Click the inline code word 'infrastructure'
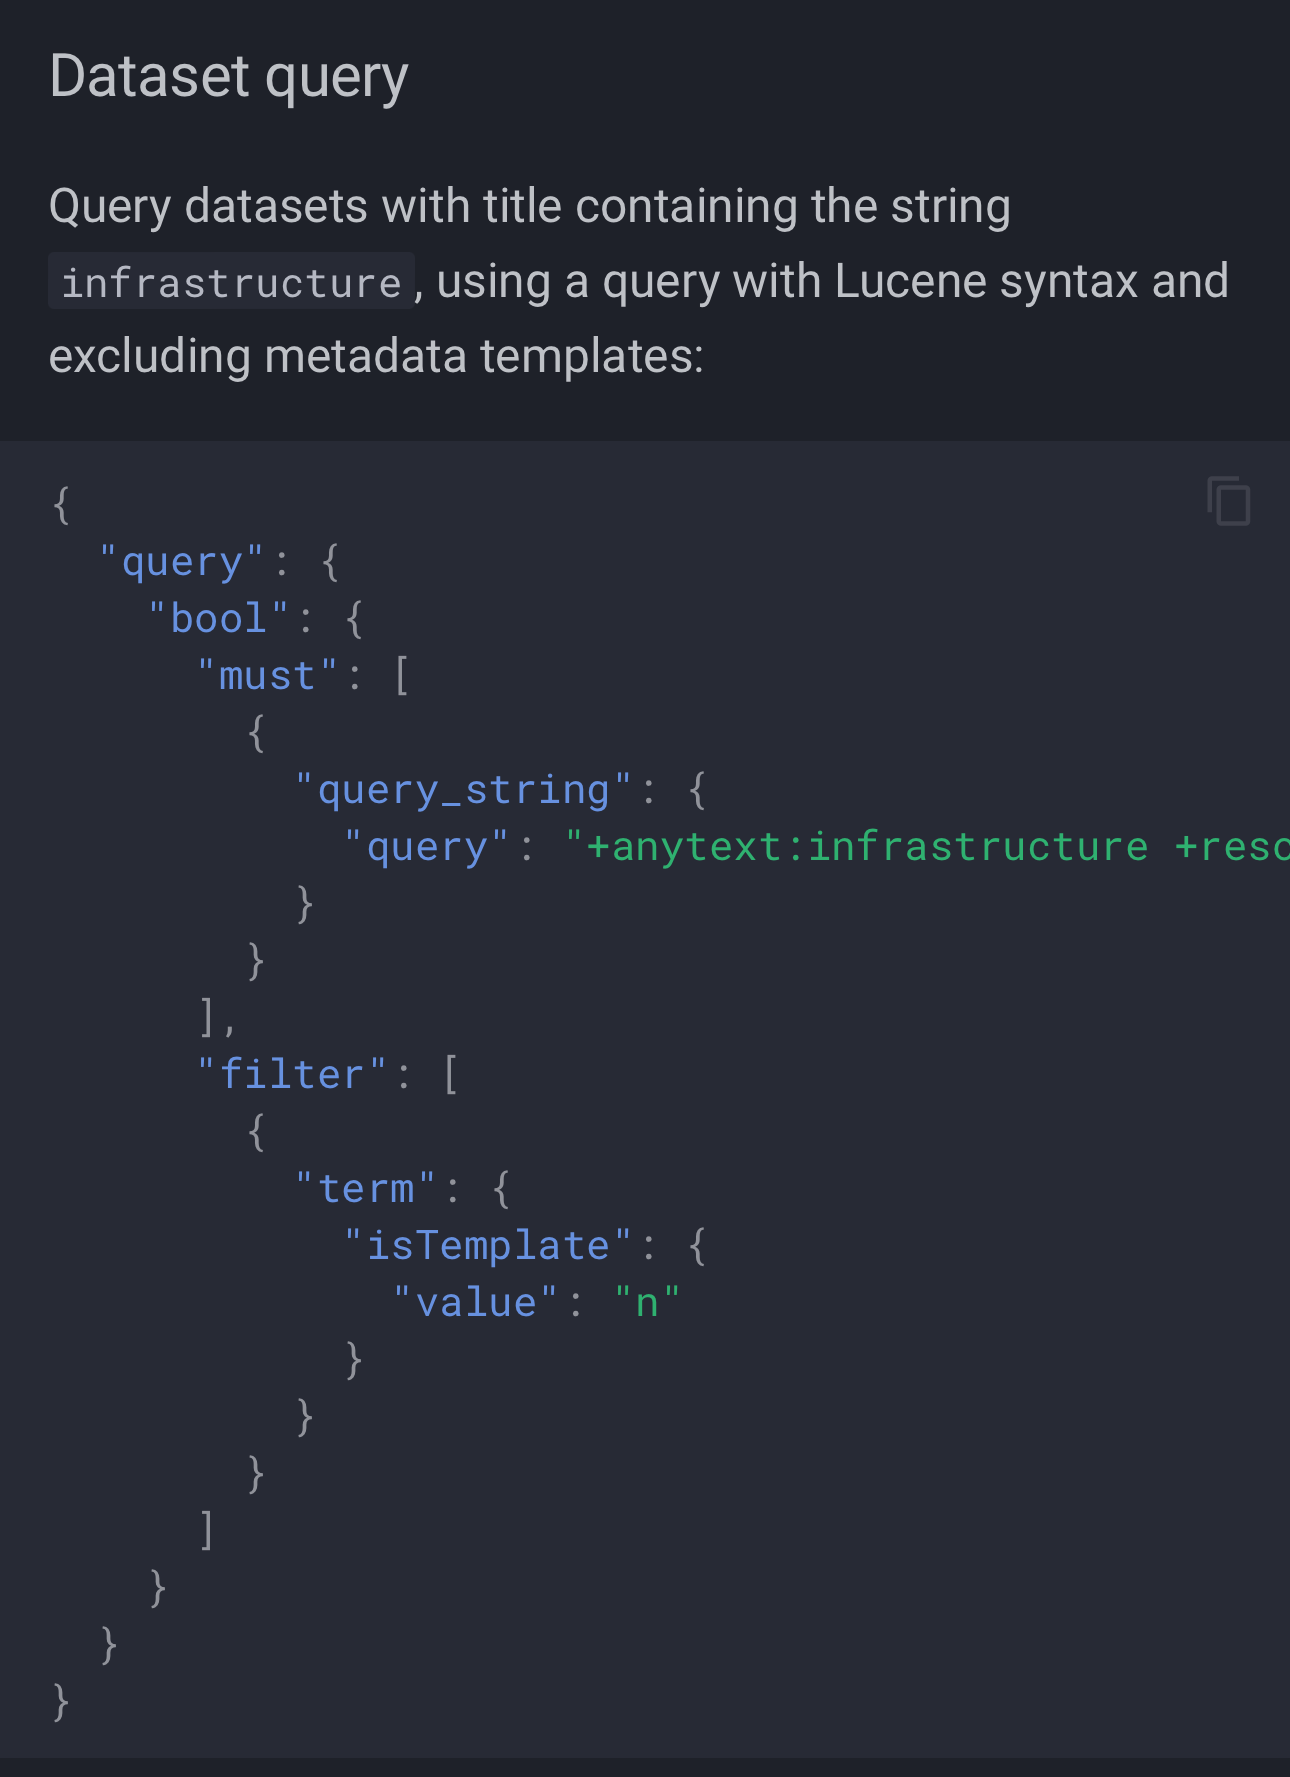This screenshot has height=1777, width=1290. pyautogui.click(x=231, y=283)
